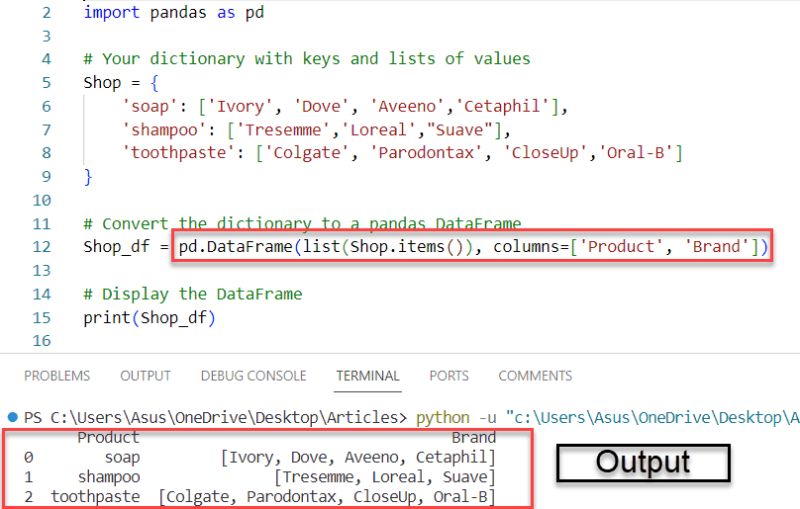Click the soap row in terminal output
Screen dimensions: 800x509
coord(260,457)
